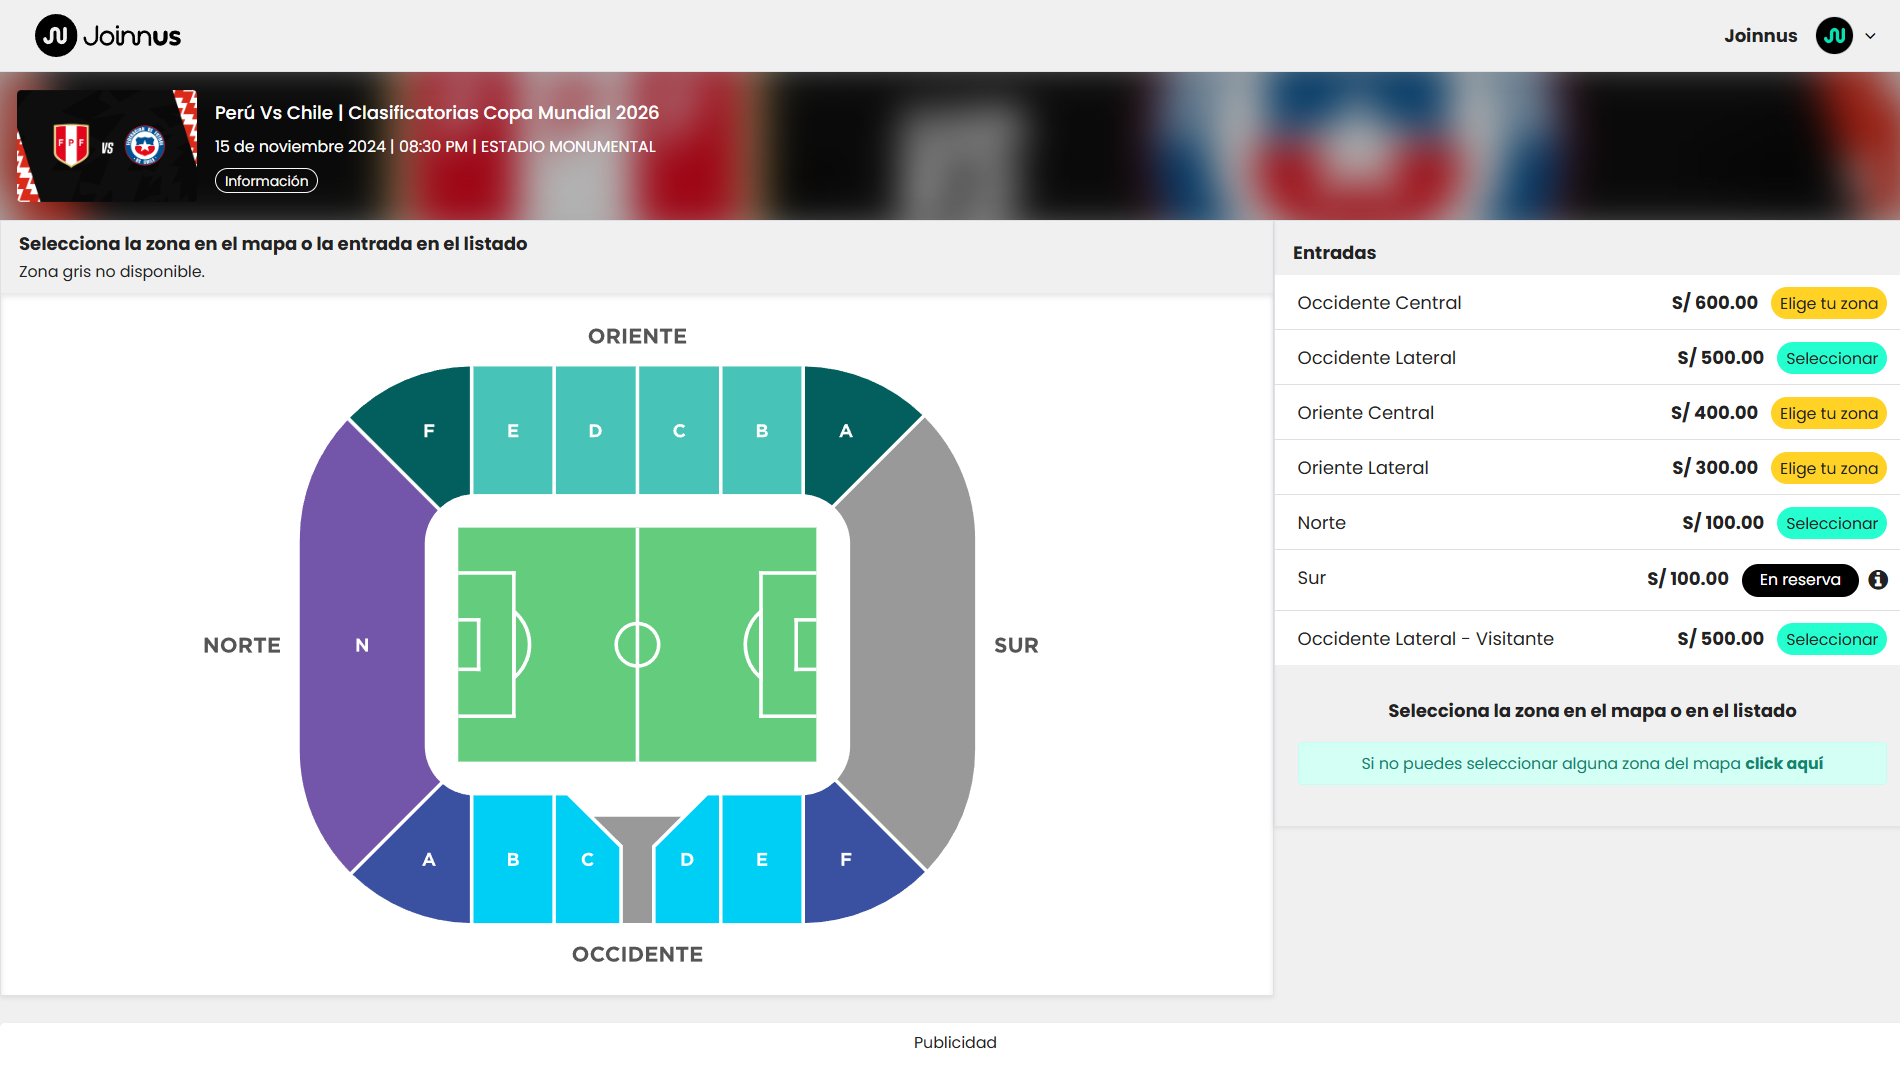
Task: Choose zone for Oriente Central ticket
Action: [x=1828, y=413]
